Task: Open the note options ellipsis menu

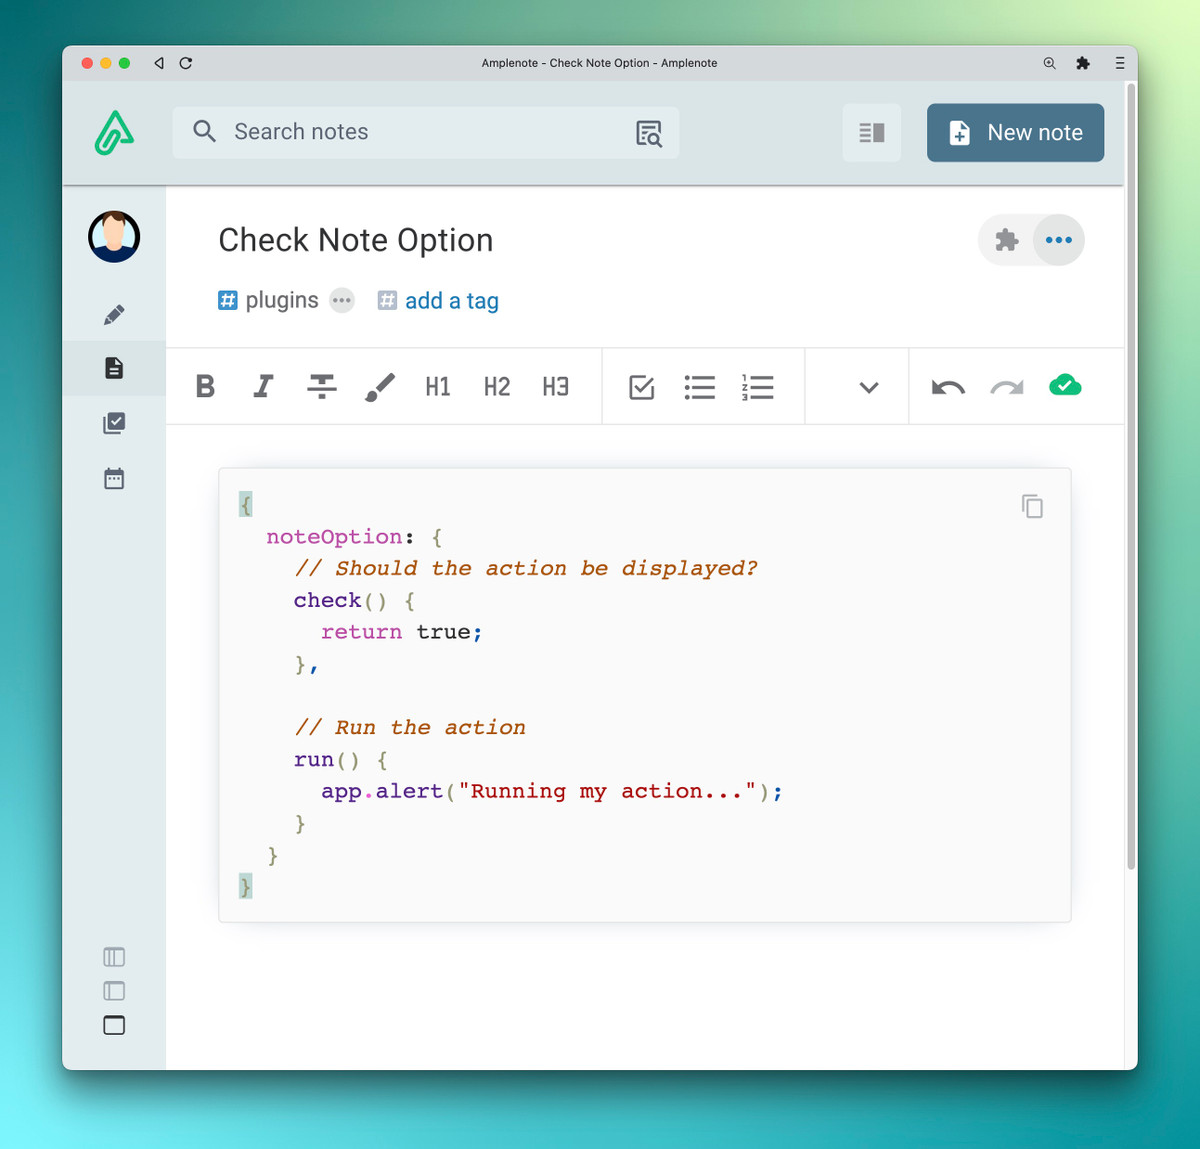Action: click(1059, 240)
